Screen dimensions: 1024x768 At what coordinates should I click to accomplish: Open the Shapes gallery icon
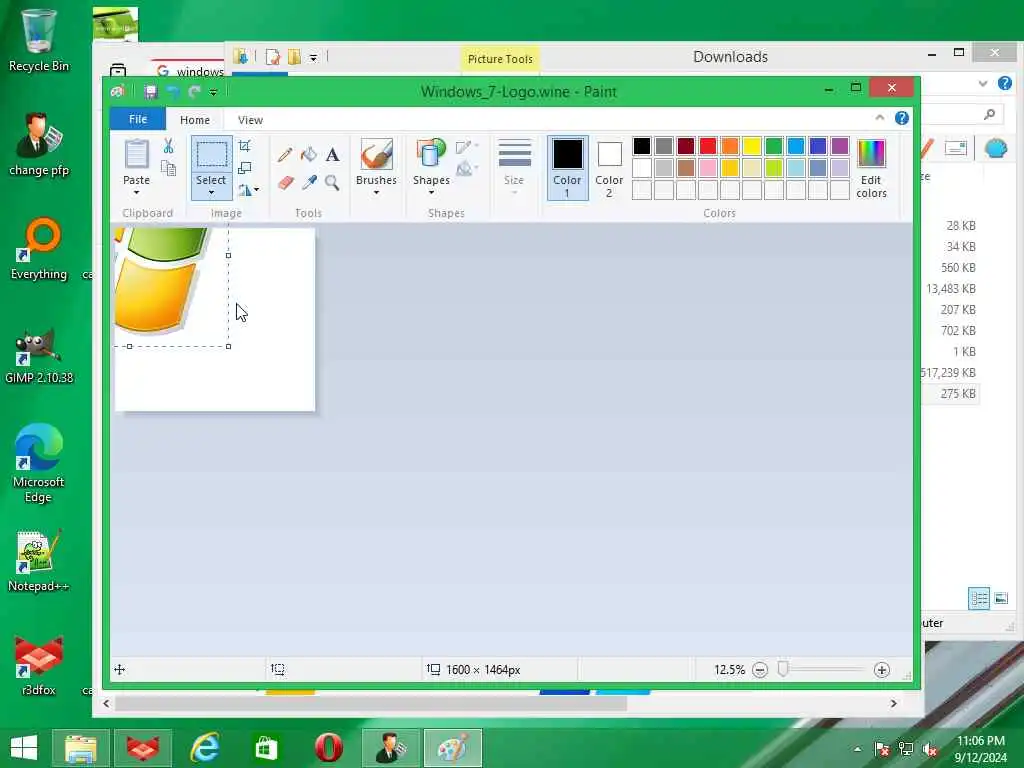[431, 154]
